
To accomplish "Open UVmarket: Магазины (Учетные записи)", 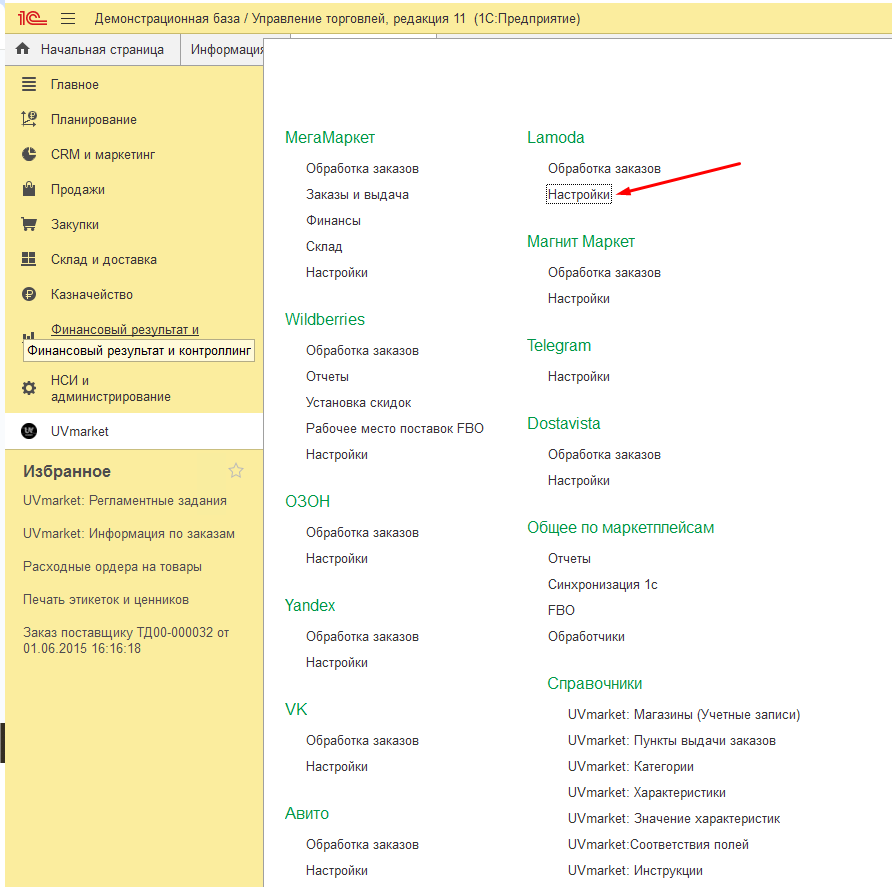I will tap(684, 715).
